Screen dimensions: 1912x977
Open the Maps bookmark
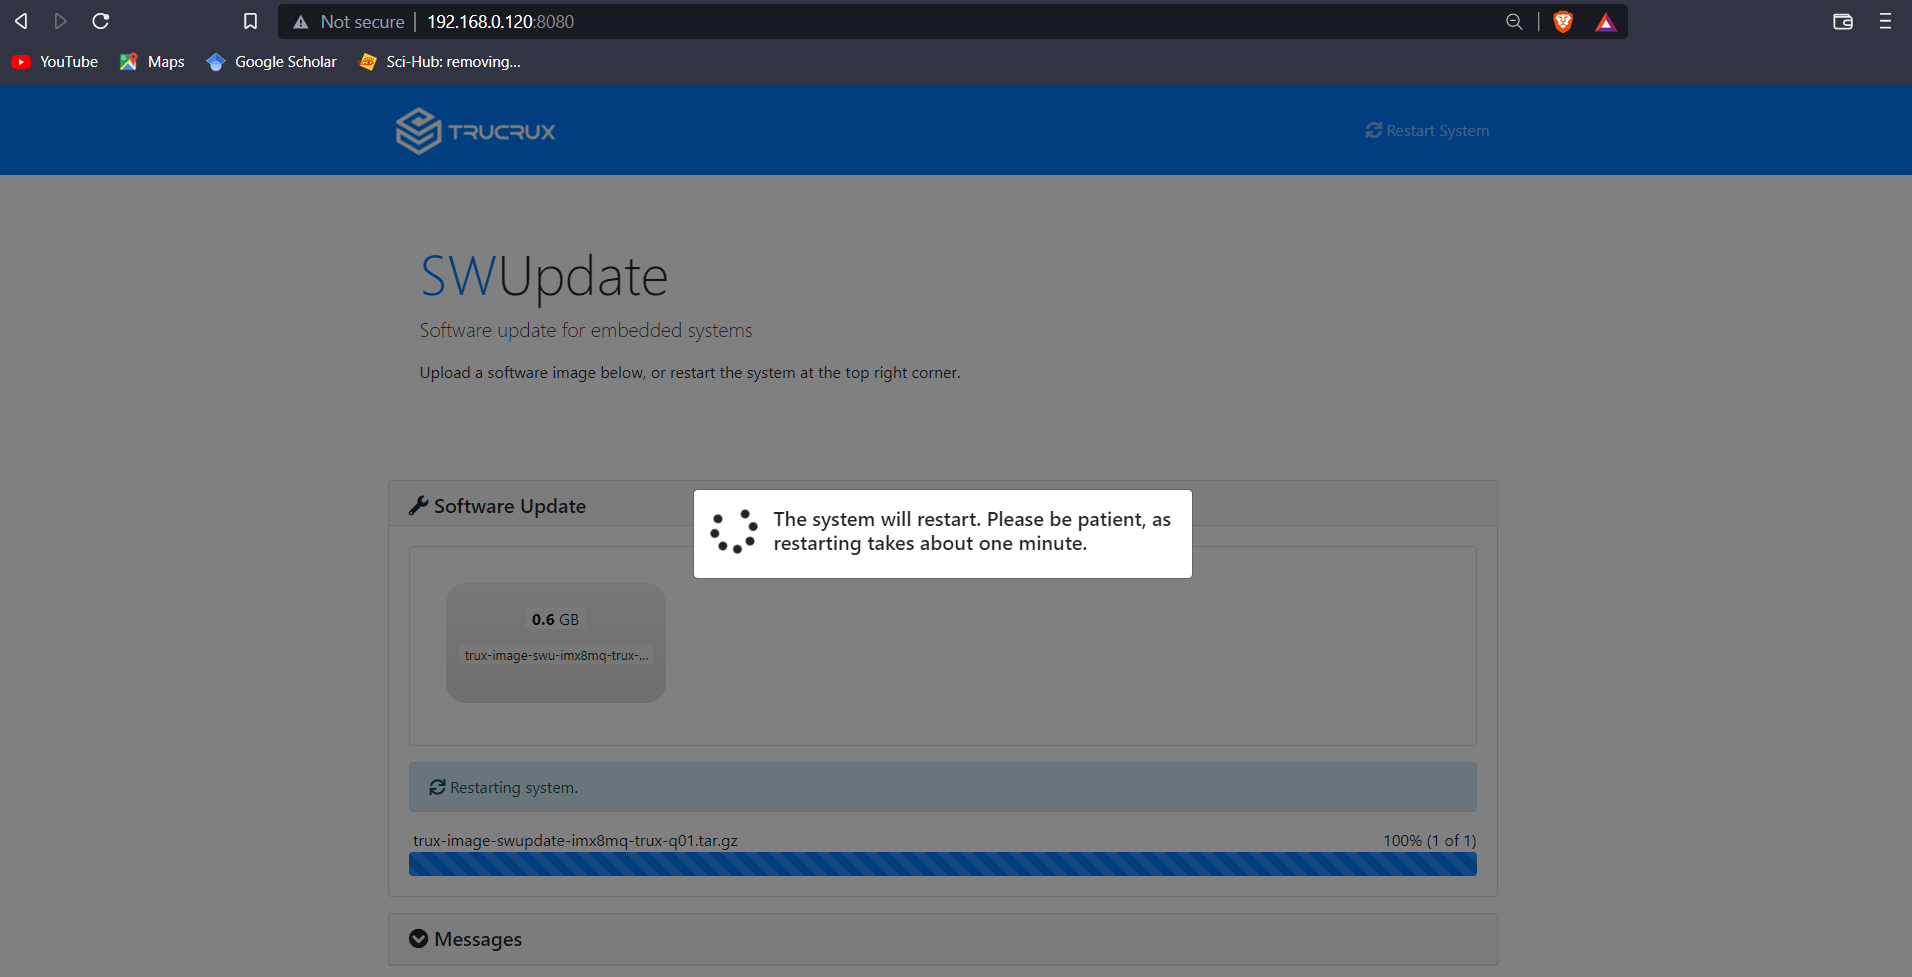pos(152,62)
